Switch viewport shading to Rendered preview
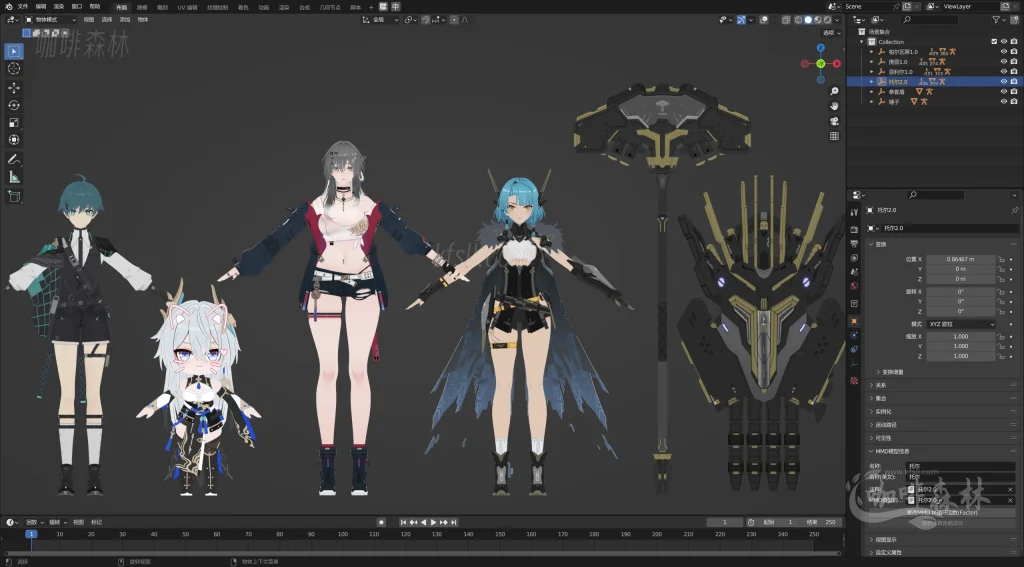 click(827, 20)
